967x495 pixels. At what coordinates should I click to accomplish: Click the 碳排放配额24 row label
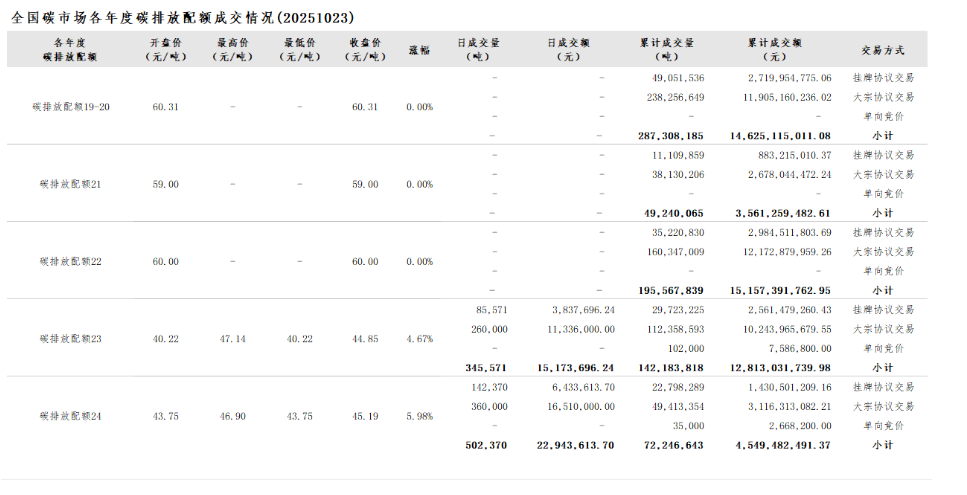[71, 415]
